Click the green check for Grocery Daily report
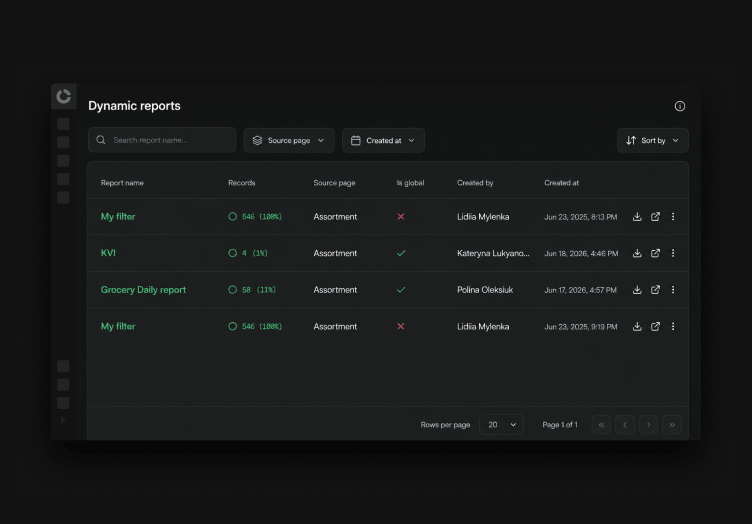752x524 pixels. tap(401, 290)
